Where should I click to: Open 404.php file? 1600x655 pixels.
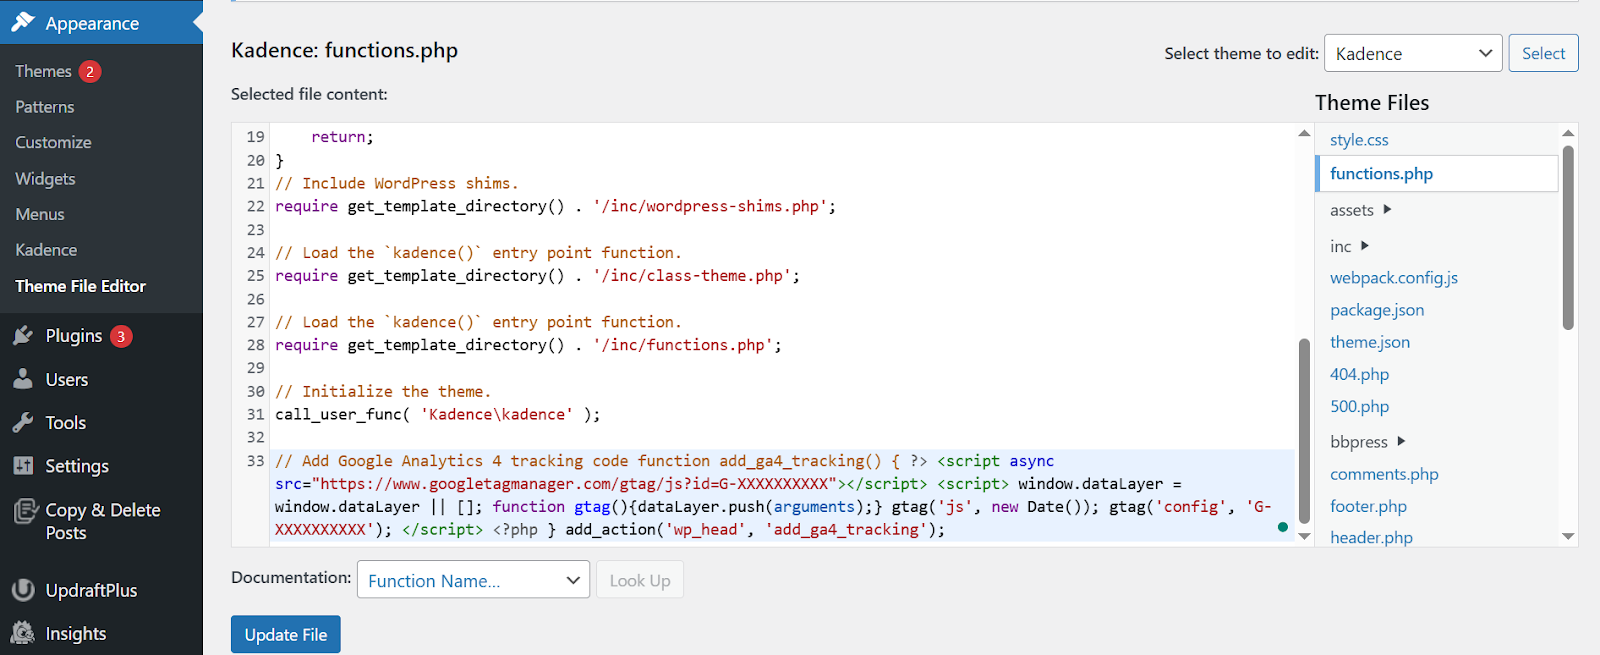1359,374
